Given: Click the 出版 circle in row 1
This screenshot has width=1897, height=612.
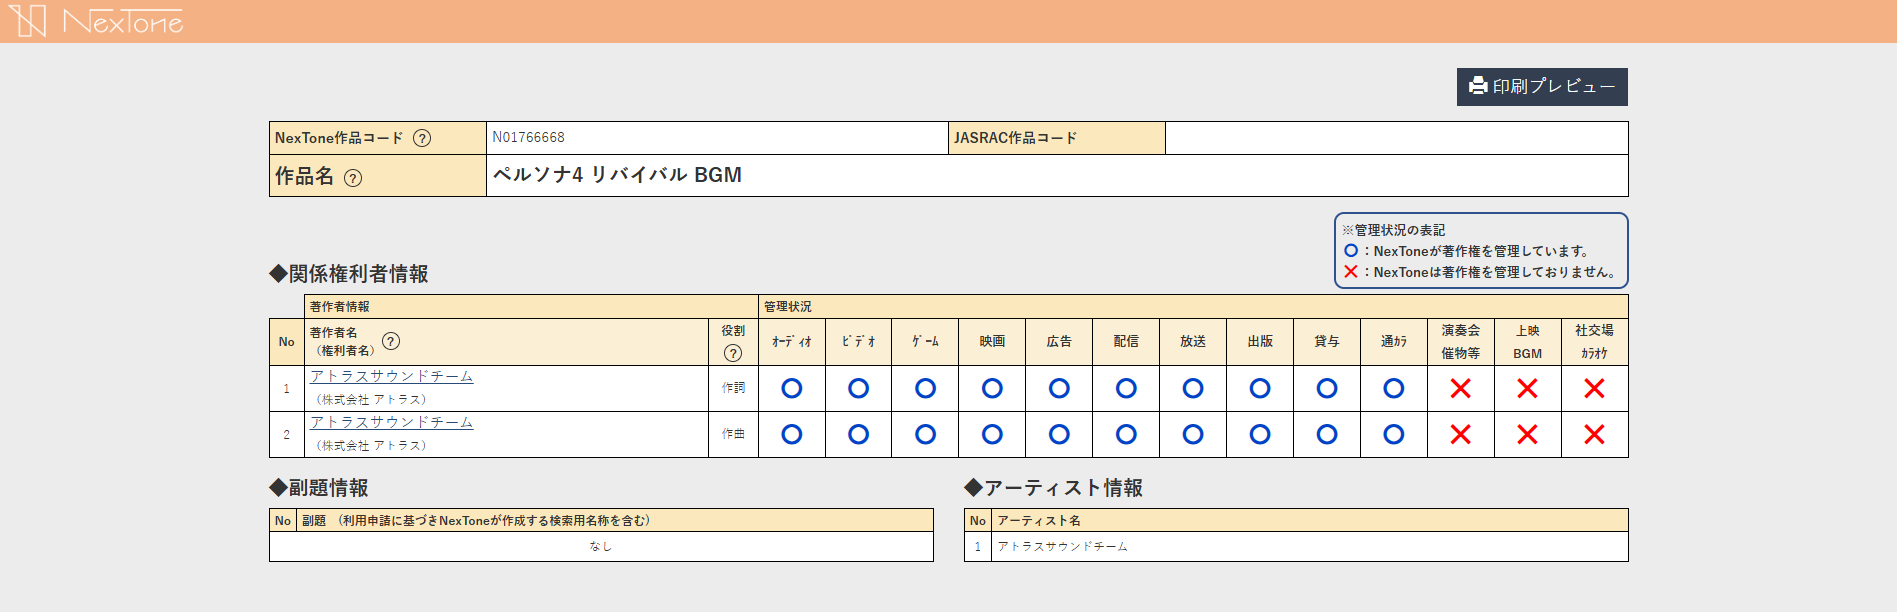Looking at the screenshot, I should (x=1260, y=388).
